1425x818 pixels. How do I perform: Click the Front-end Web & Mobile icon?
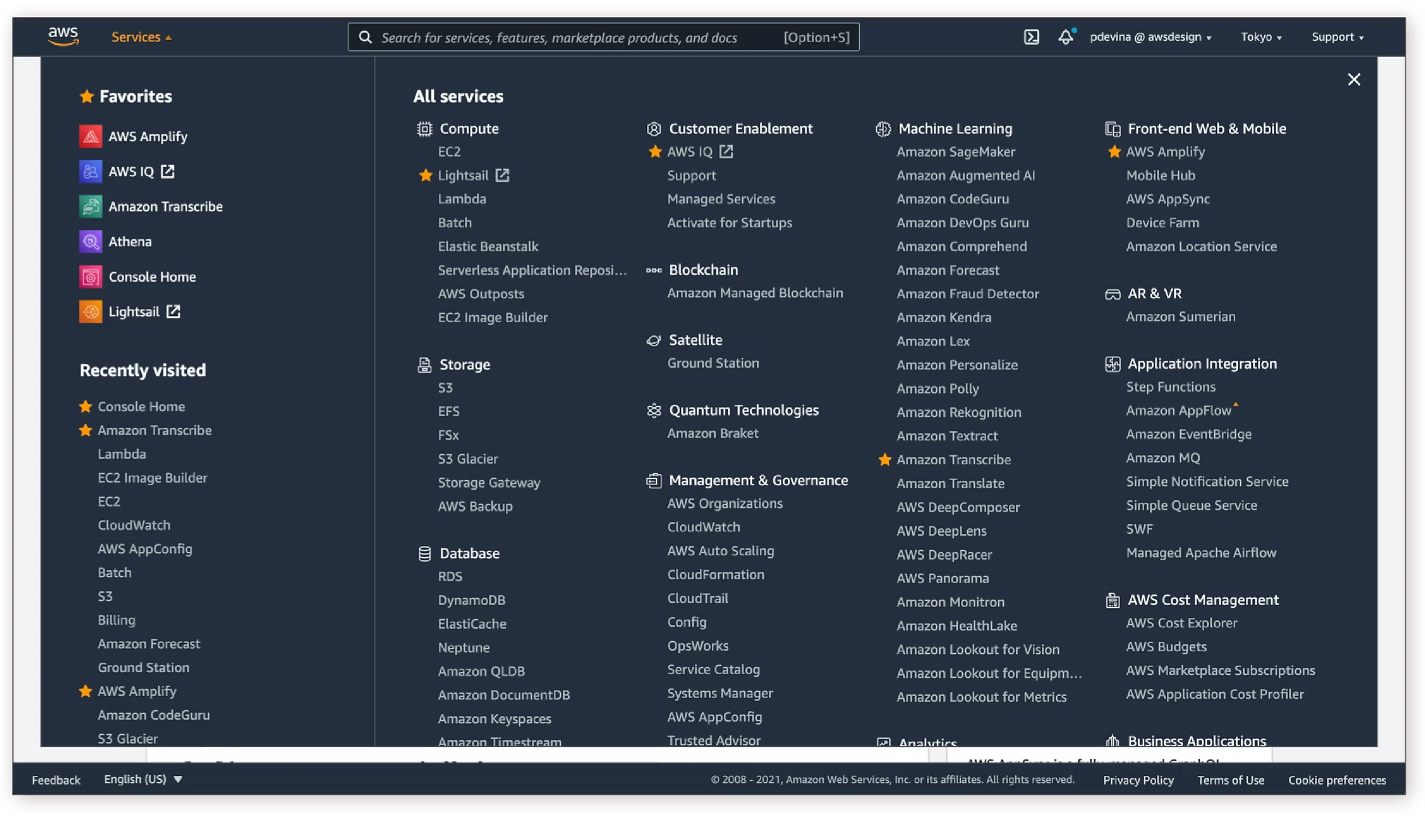[1112, 129]
